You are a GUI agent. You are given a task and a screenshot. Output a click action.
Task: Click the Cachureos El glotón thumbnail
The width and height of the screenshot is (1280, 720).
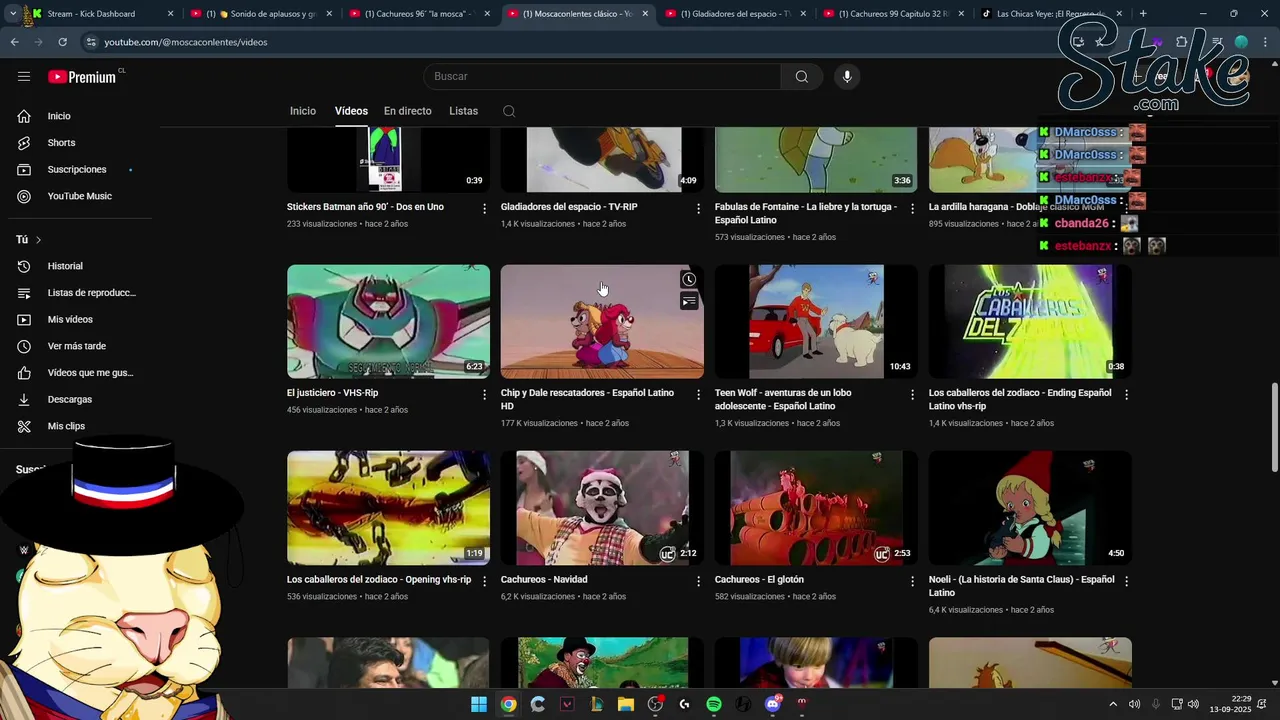pos(816,508)
